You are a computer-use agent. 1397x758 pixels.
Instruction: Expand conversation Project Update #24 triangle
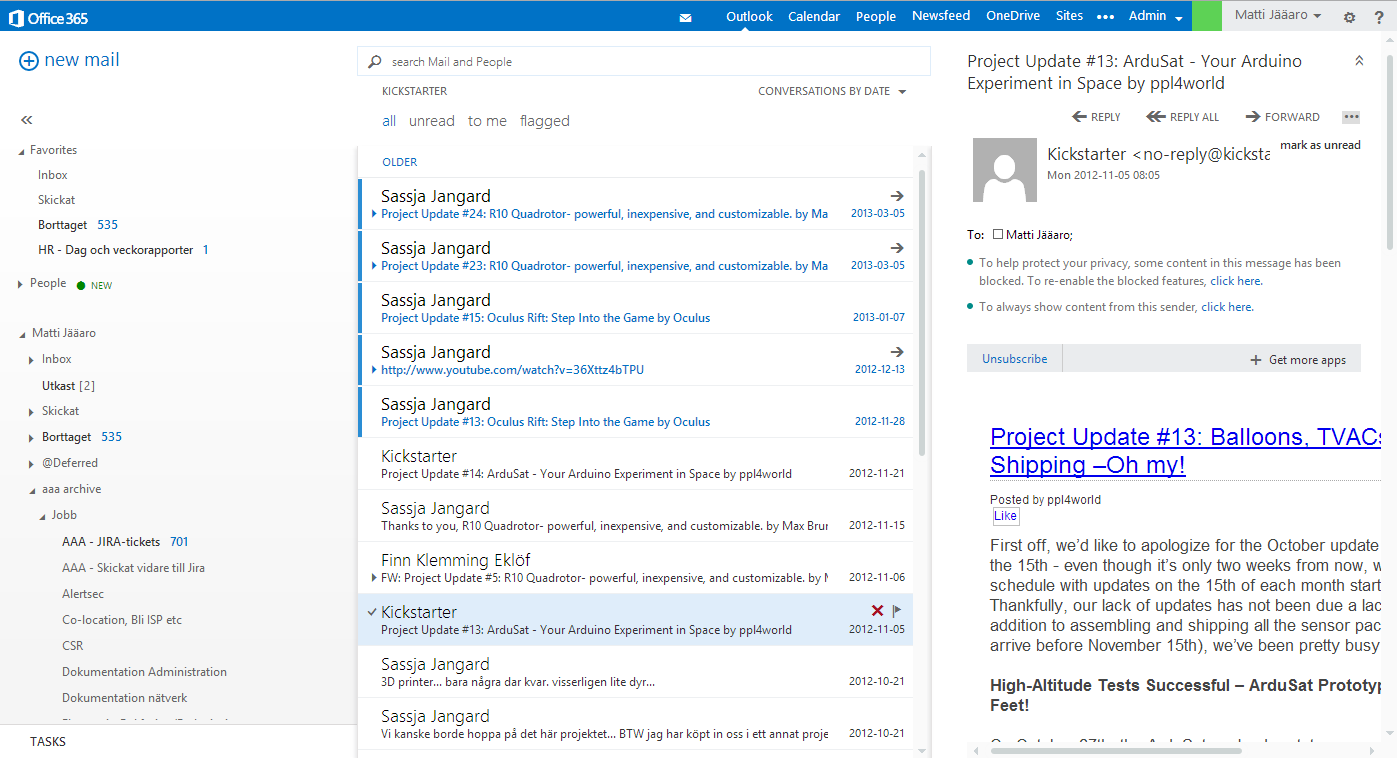click(x=374, y=214)
